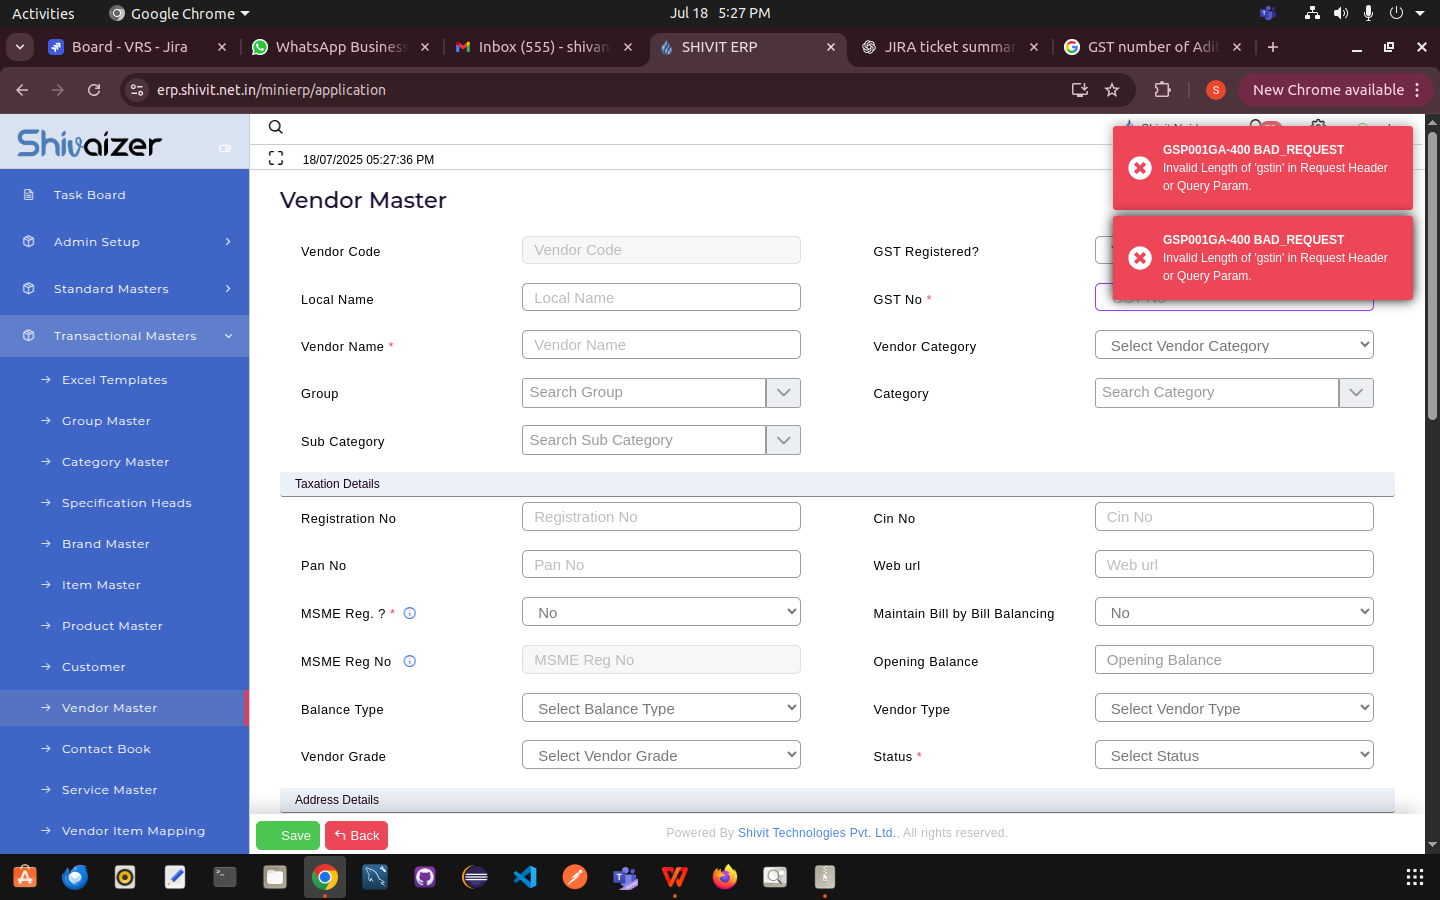Click info icon next to MSME Reg. ?
This screenshot has height=900, width=1440.
point(410,613)
